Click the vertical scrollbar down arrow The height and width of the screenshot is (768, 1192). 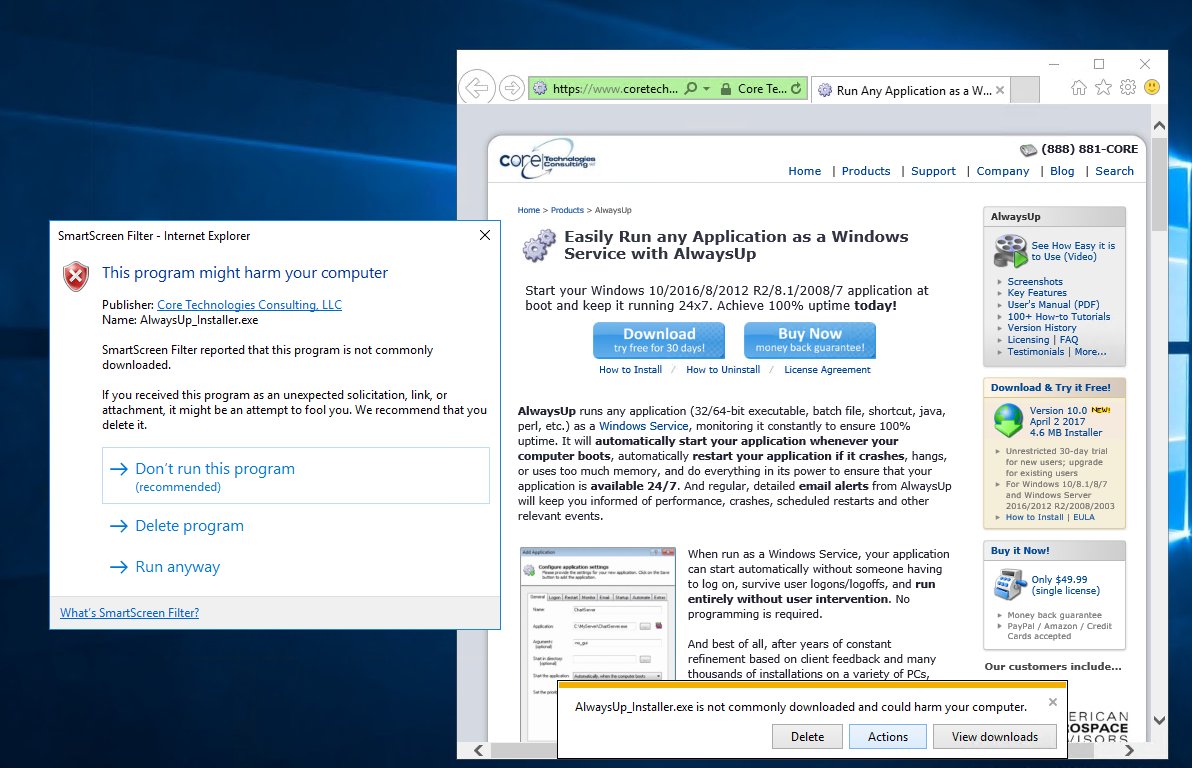tap(1159, 720)
